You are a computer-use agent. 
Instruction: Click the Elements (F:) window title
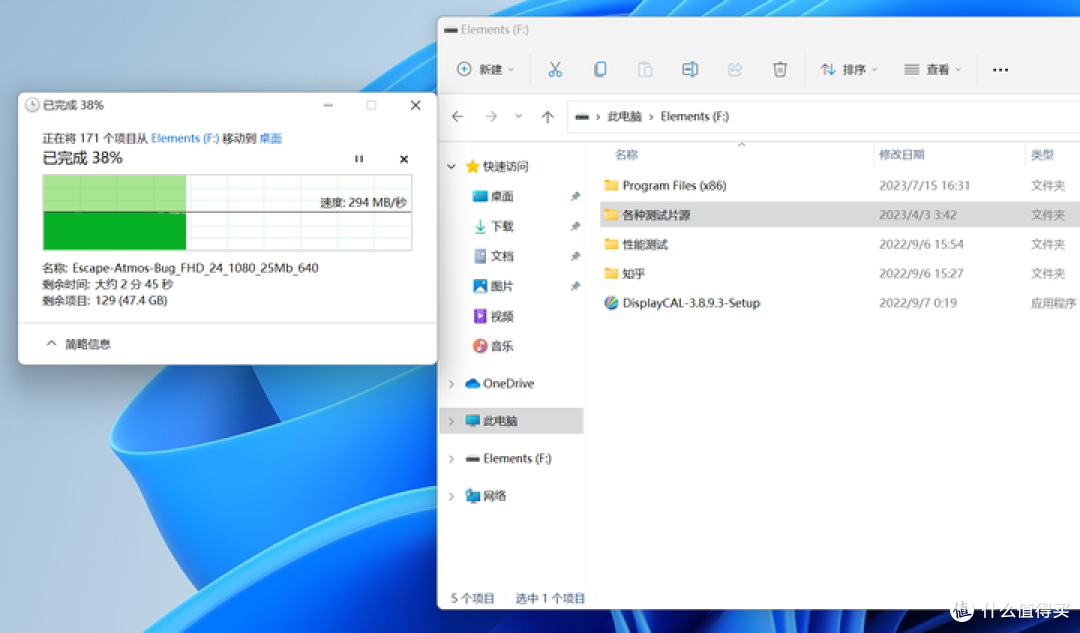pyautogui.click(x=494, y=30)
